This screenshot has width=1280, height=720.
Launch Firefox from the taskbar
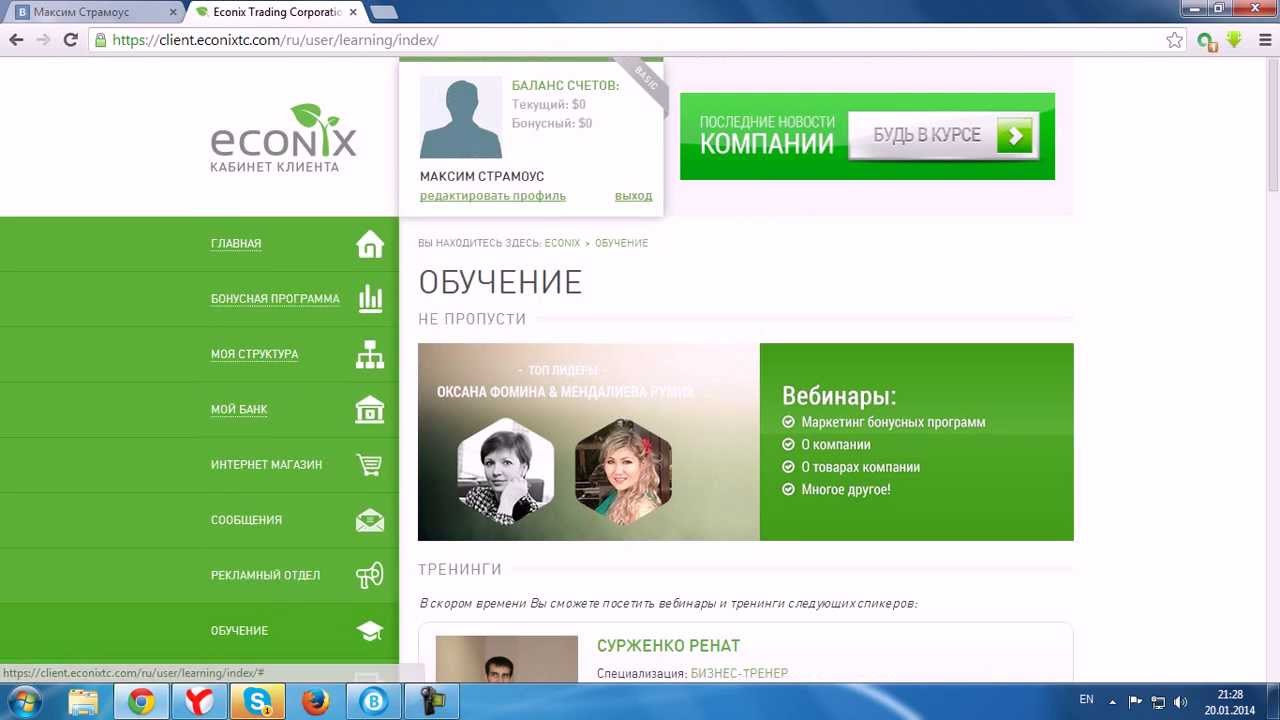click(x=315, y=702)
